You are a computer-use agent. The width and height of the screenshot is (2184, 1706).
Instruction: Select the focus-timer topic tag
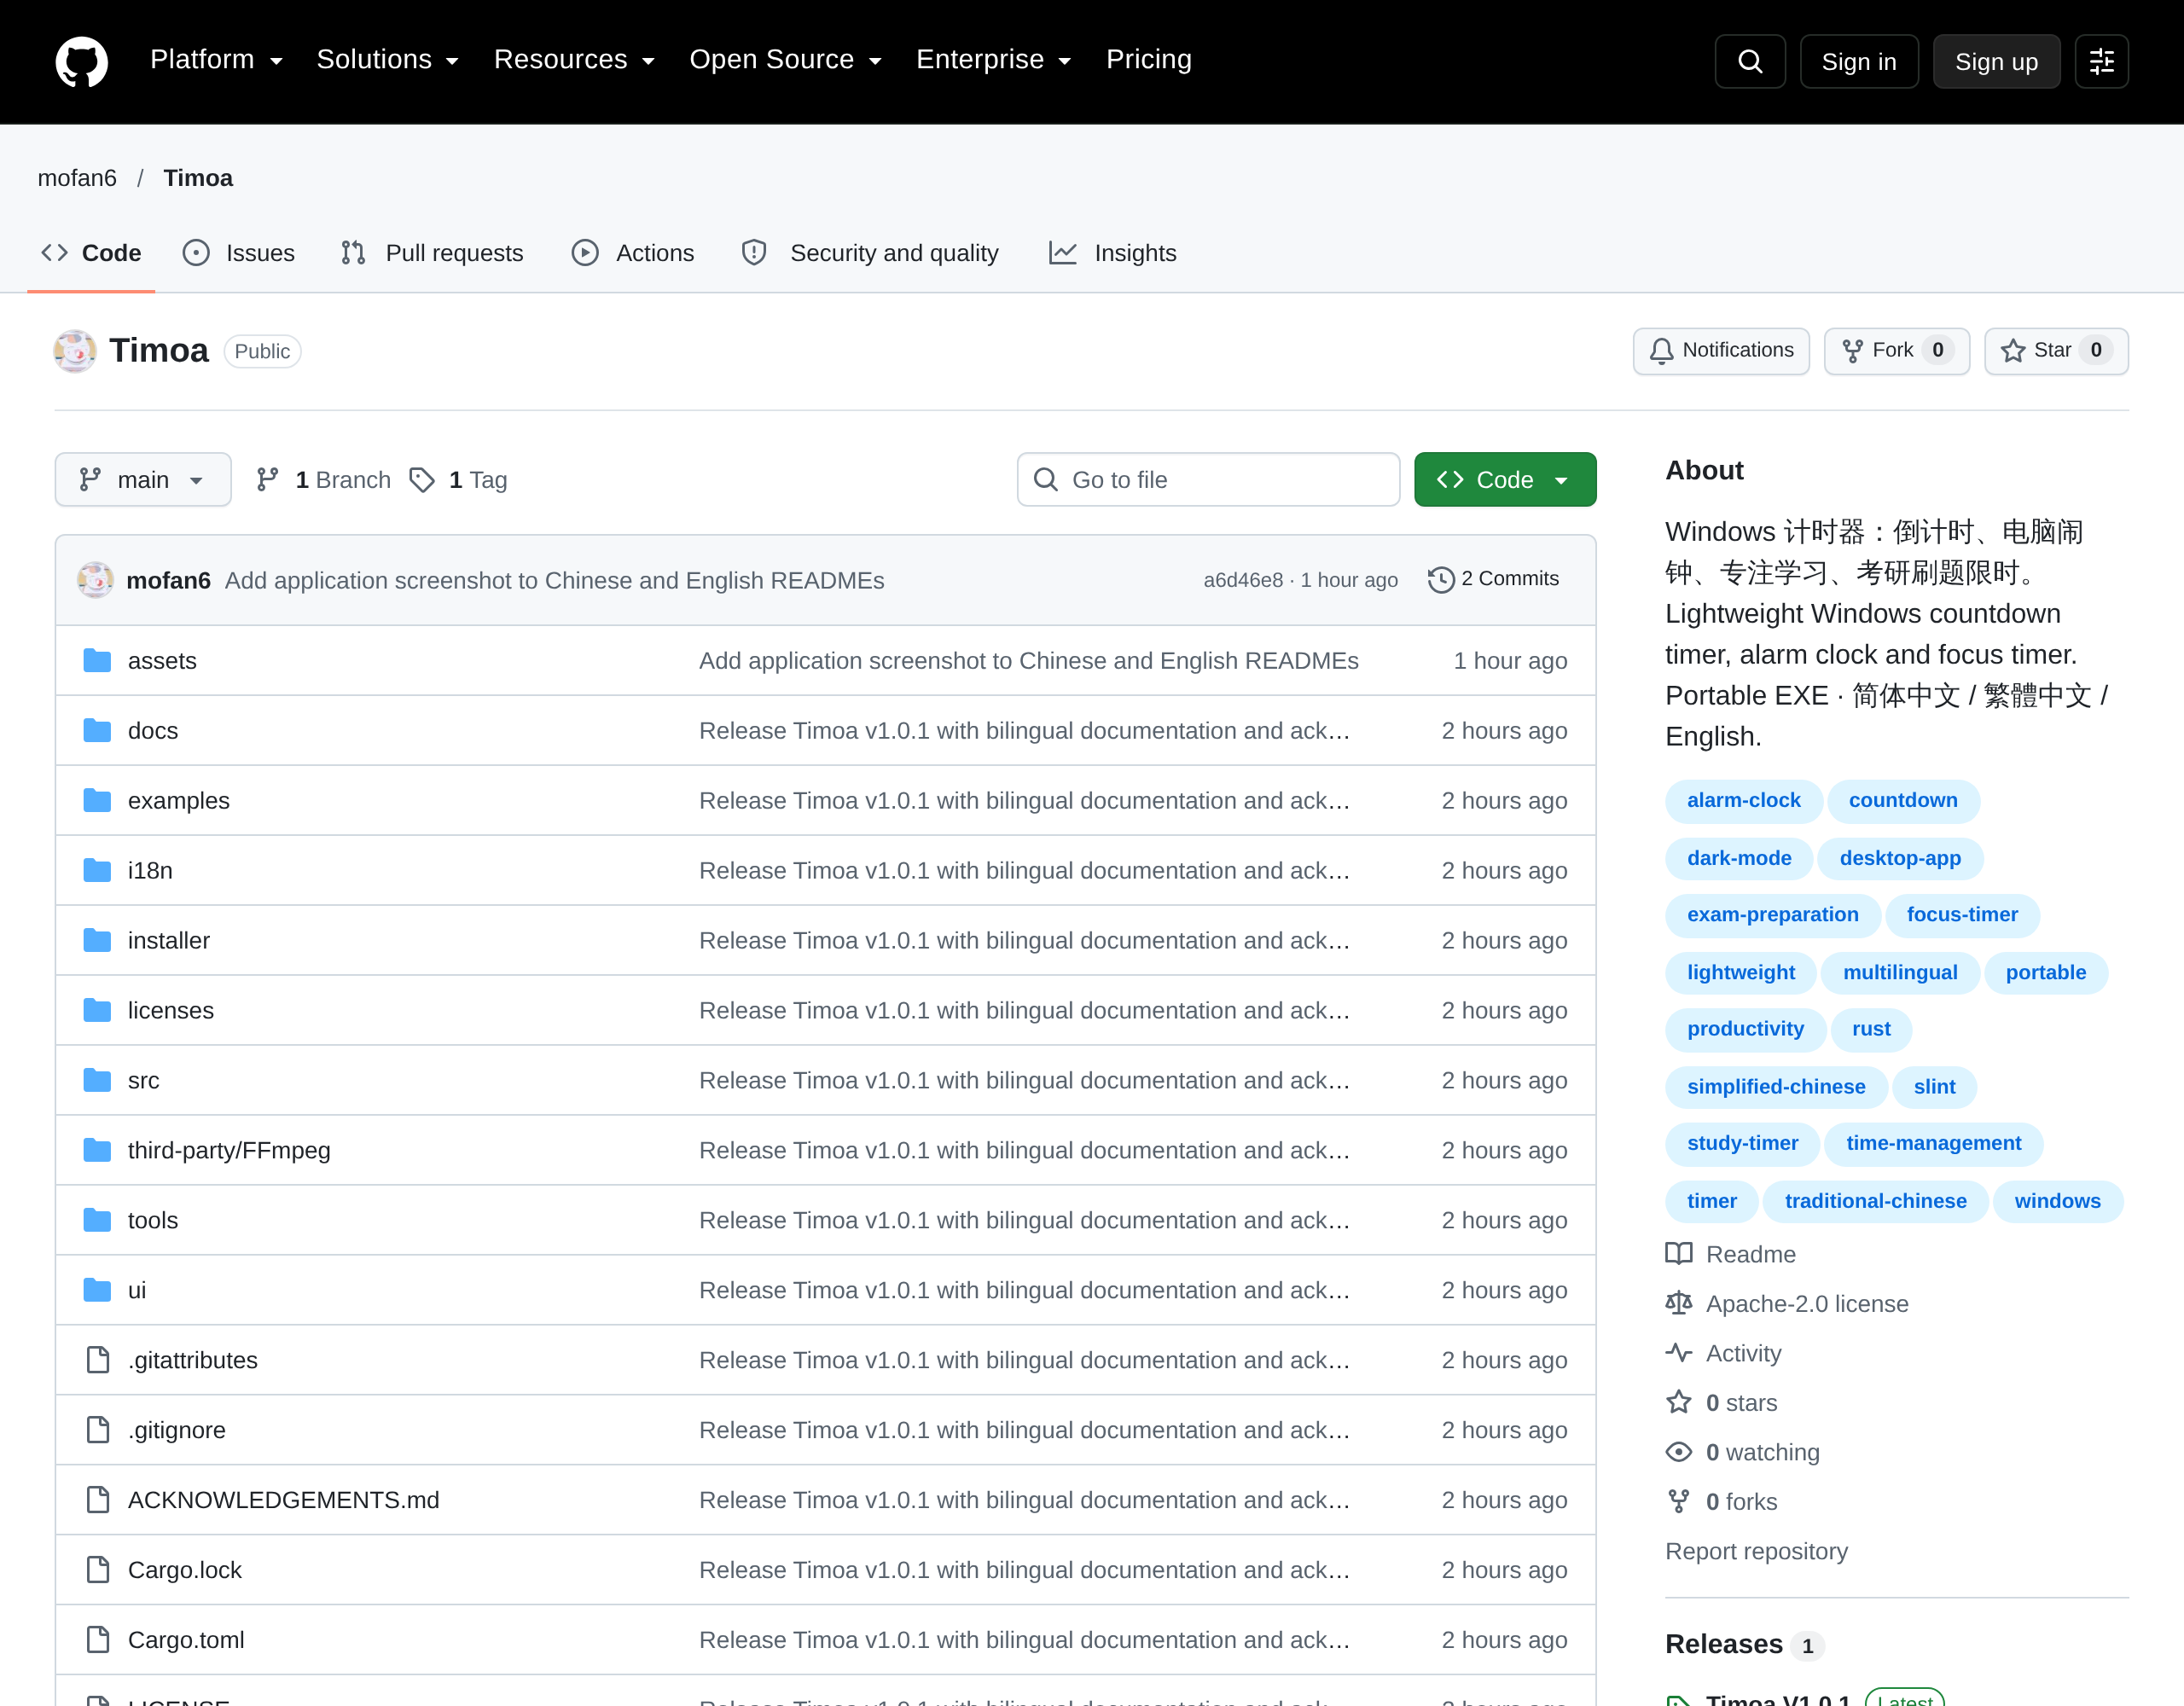[x=1962, y=915]
